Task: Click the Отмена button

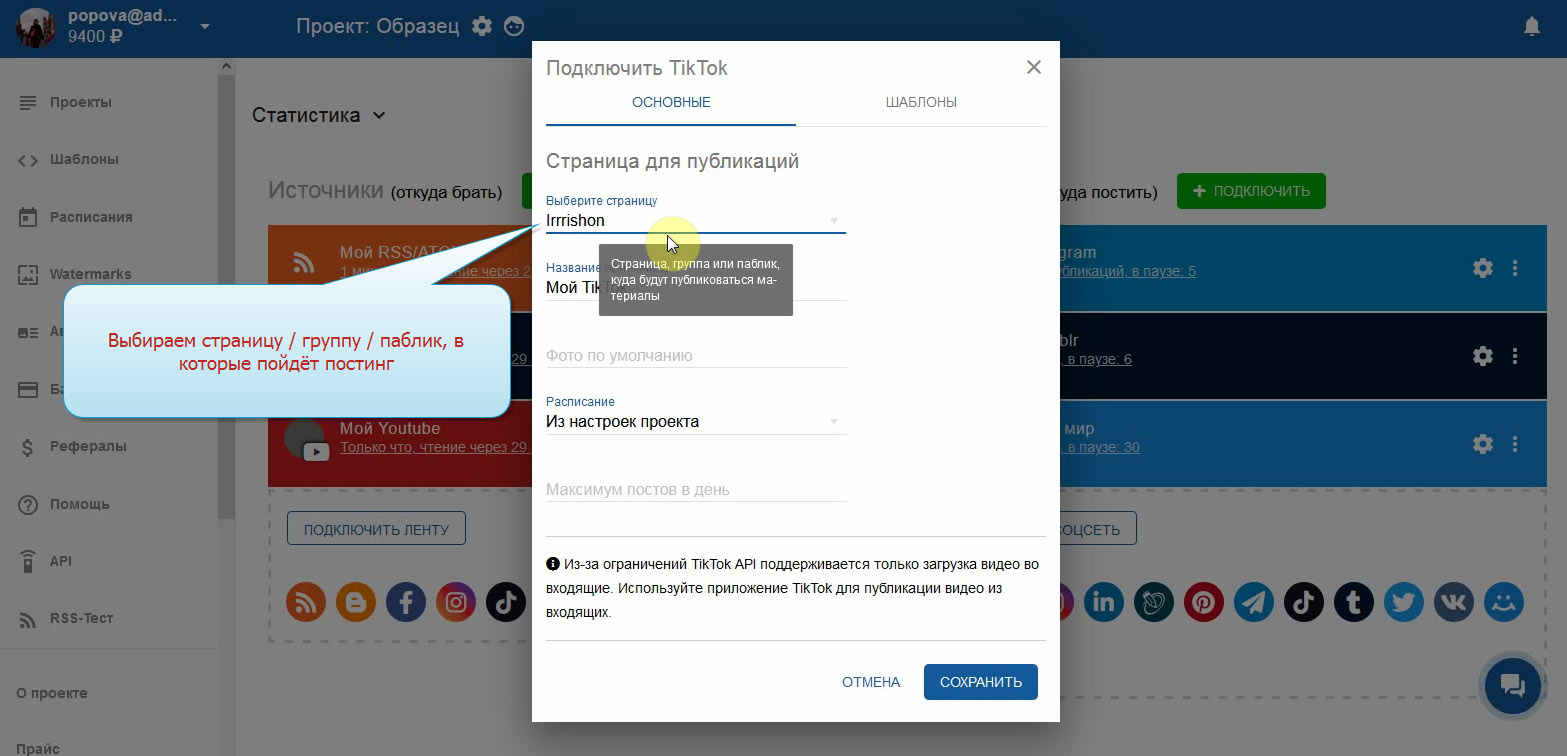Action: 871,682
